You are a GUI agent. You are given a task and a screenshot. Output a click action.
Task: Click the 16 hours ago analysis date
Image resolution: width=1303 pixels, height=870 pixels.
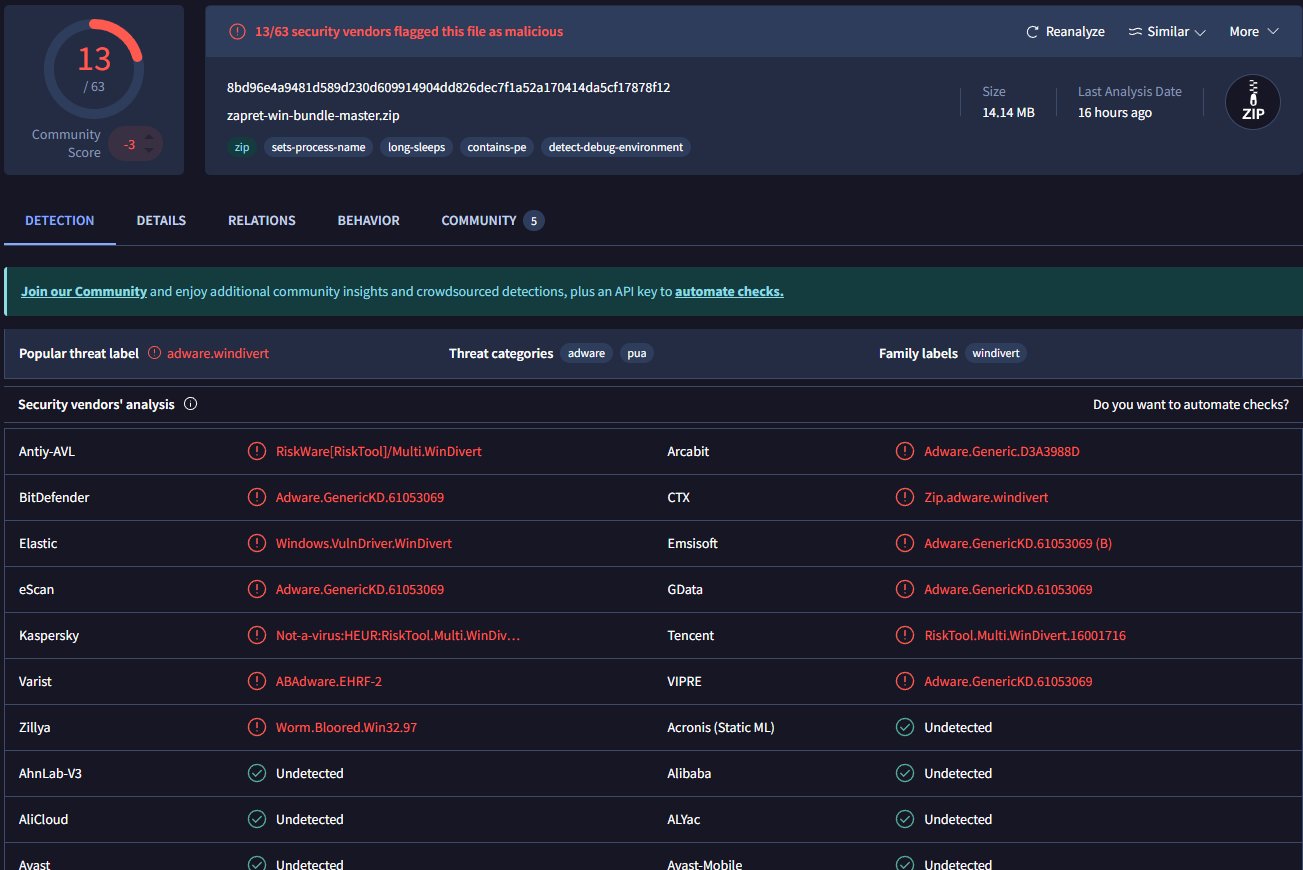[1115, 113]
